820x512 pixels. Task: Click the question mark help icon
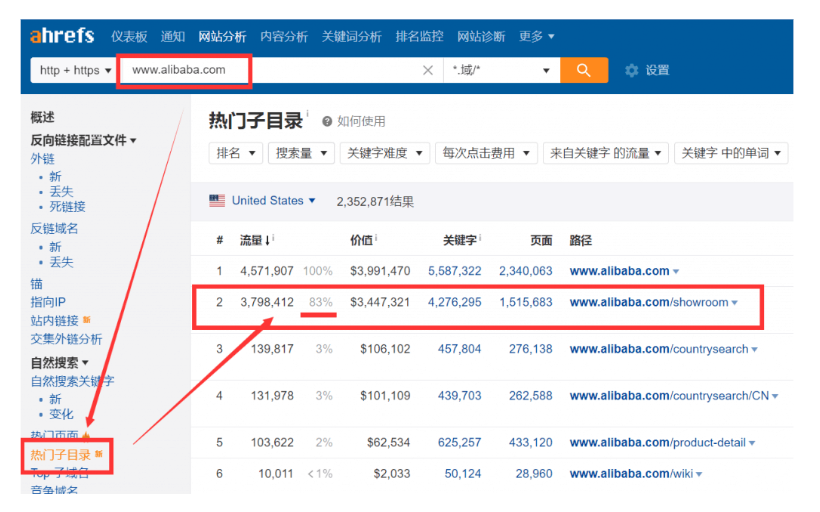327,121
